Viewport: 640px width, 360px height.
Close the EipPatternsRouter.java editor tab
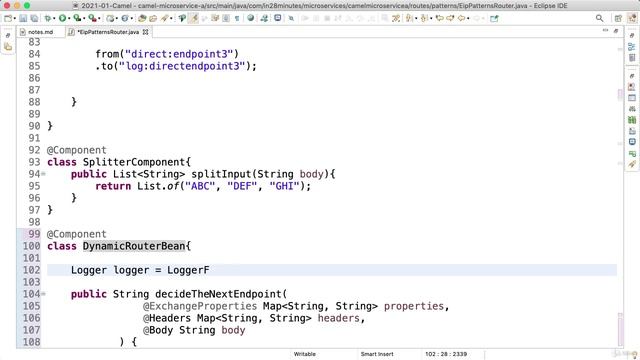pyautogui.click(x=145, y=32)
